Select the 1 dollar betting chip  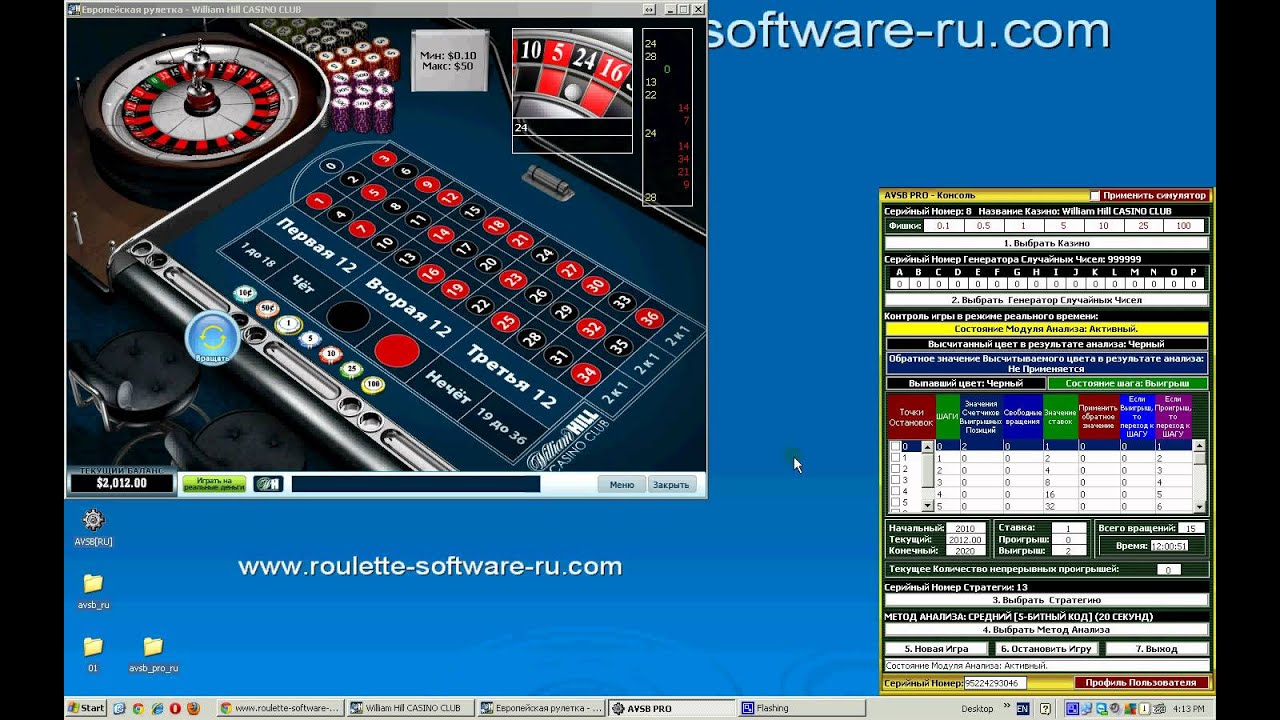pyautogui.click(x=289, y=324)
